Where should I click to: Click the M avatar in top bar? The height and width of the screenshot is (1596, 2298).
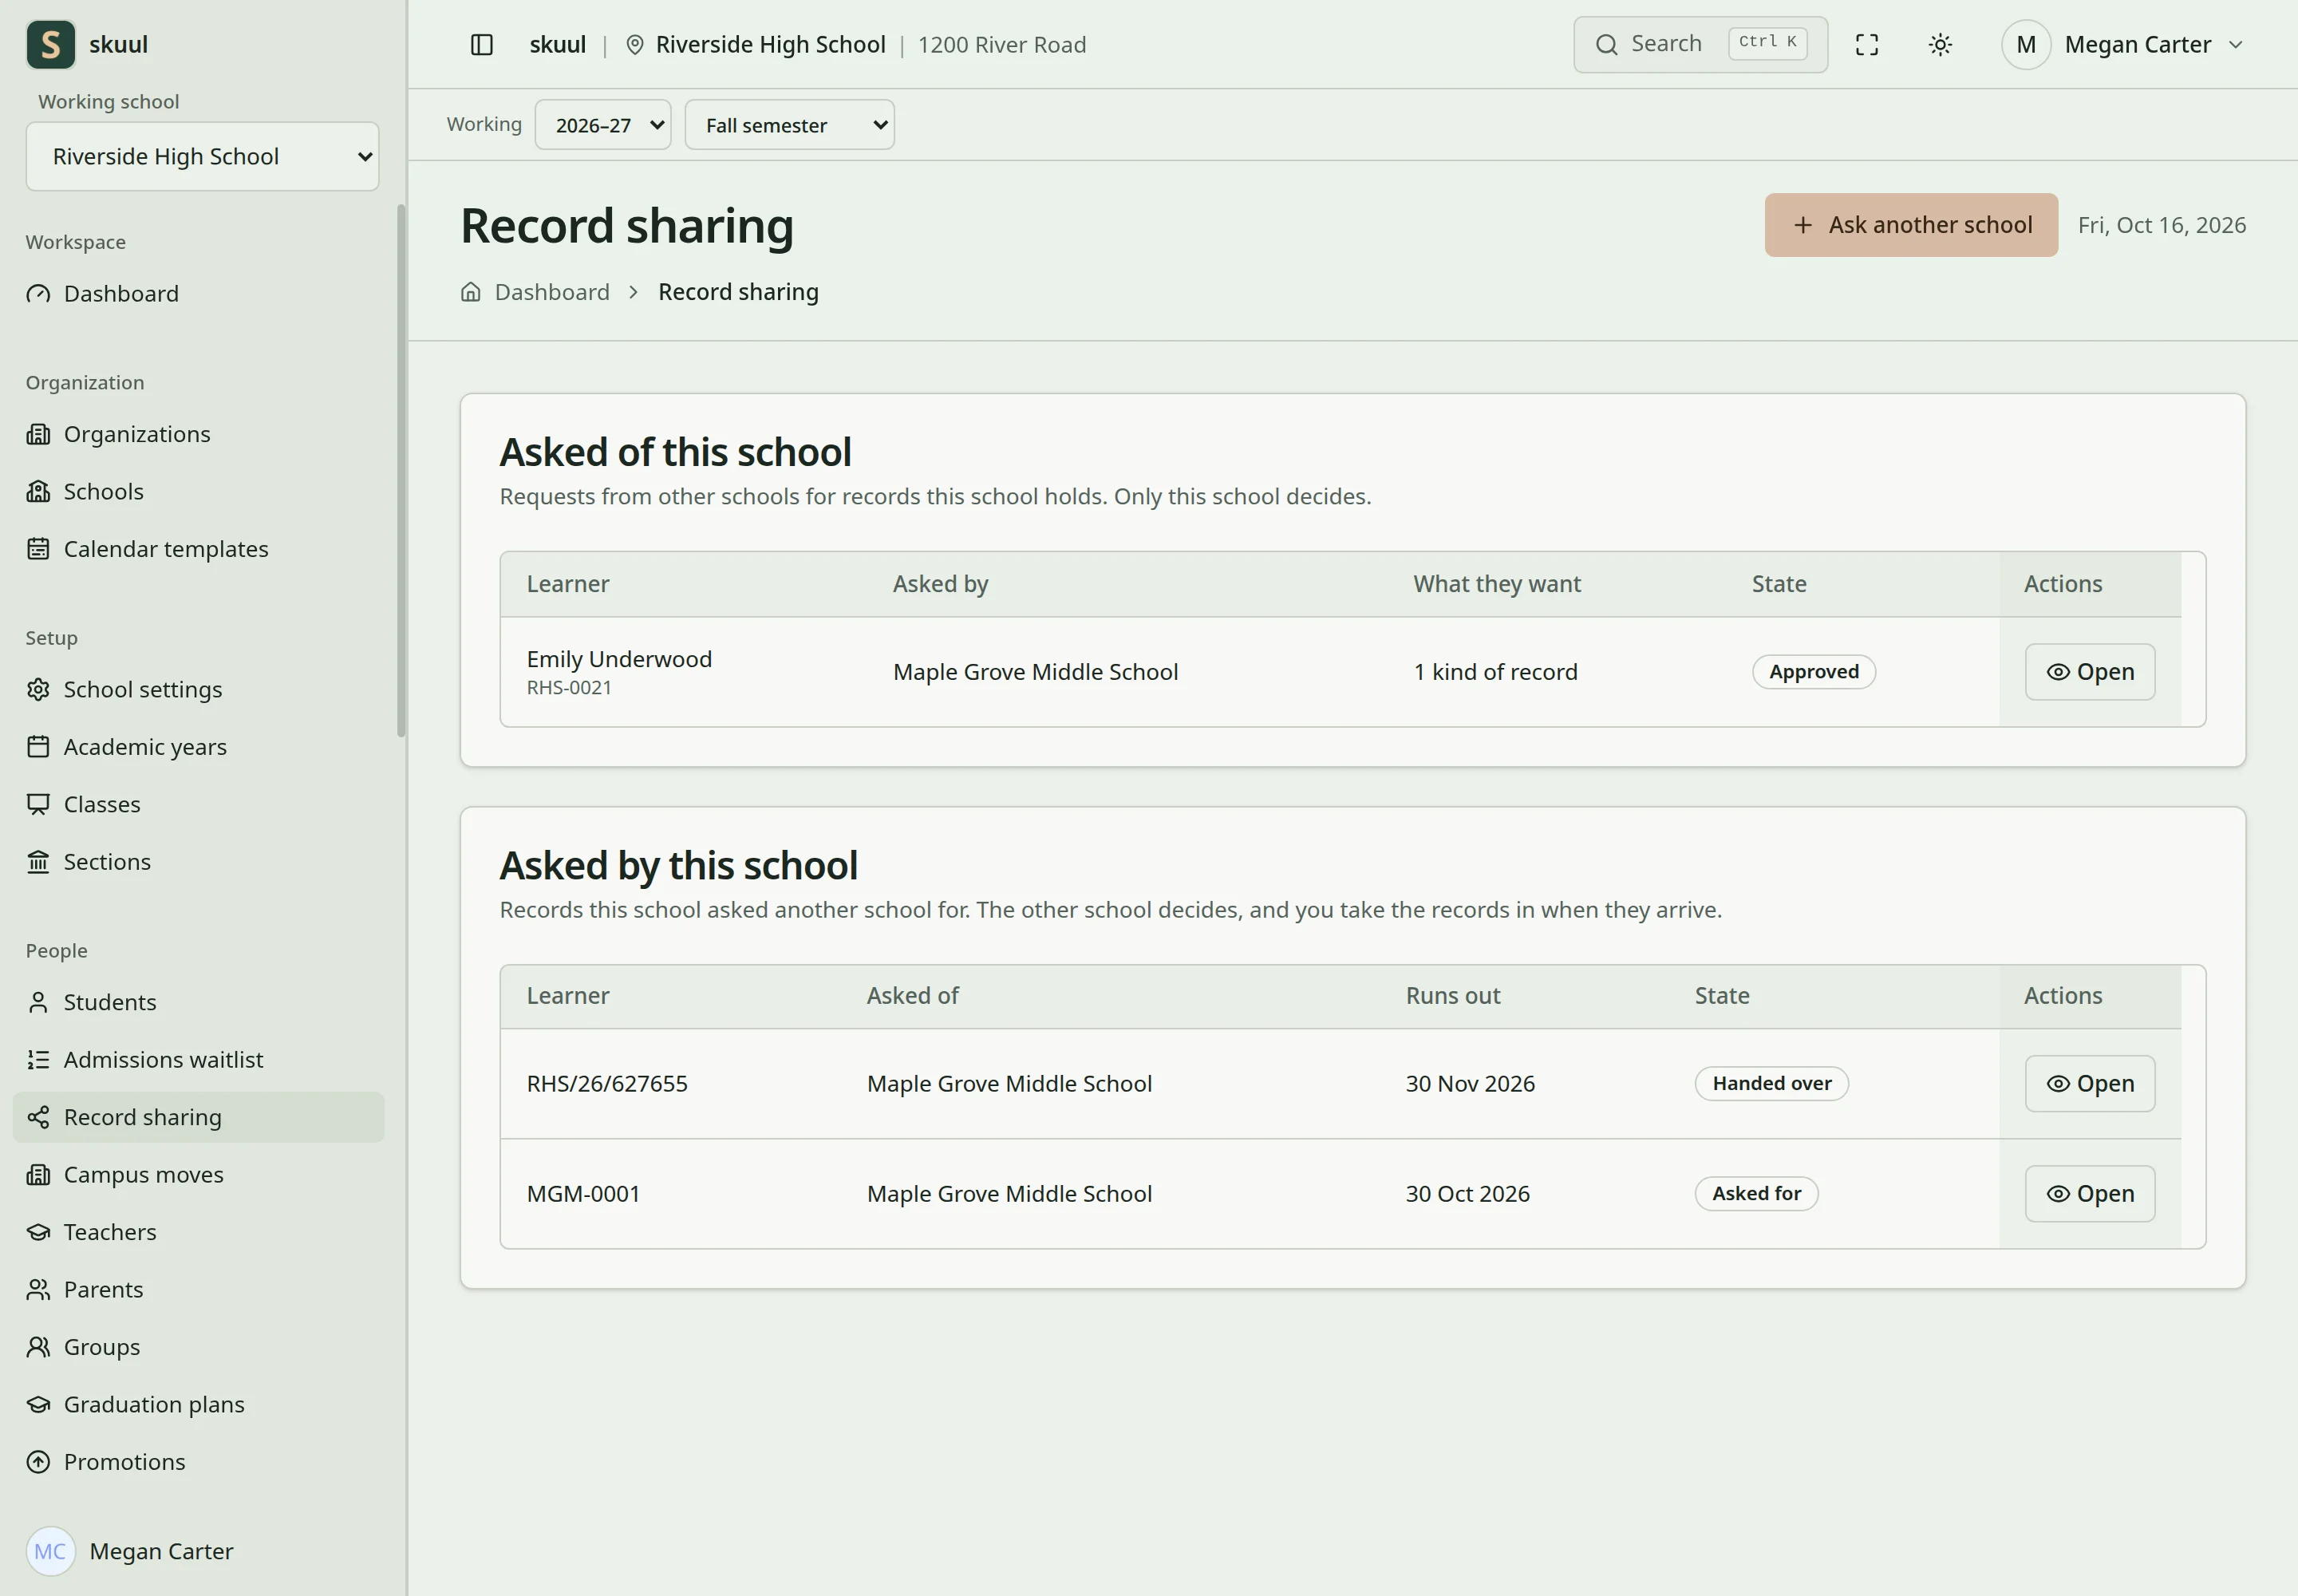(x=2026, y=45)
